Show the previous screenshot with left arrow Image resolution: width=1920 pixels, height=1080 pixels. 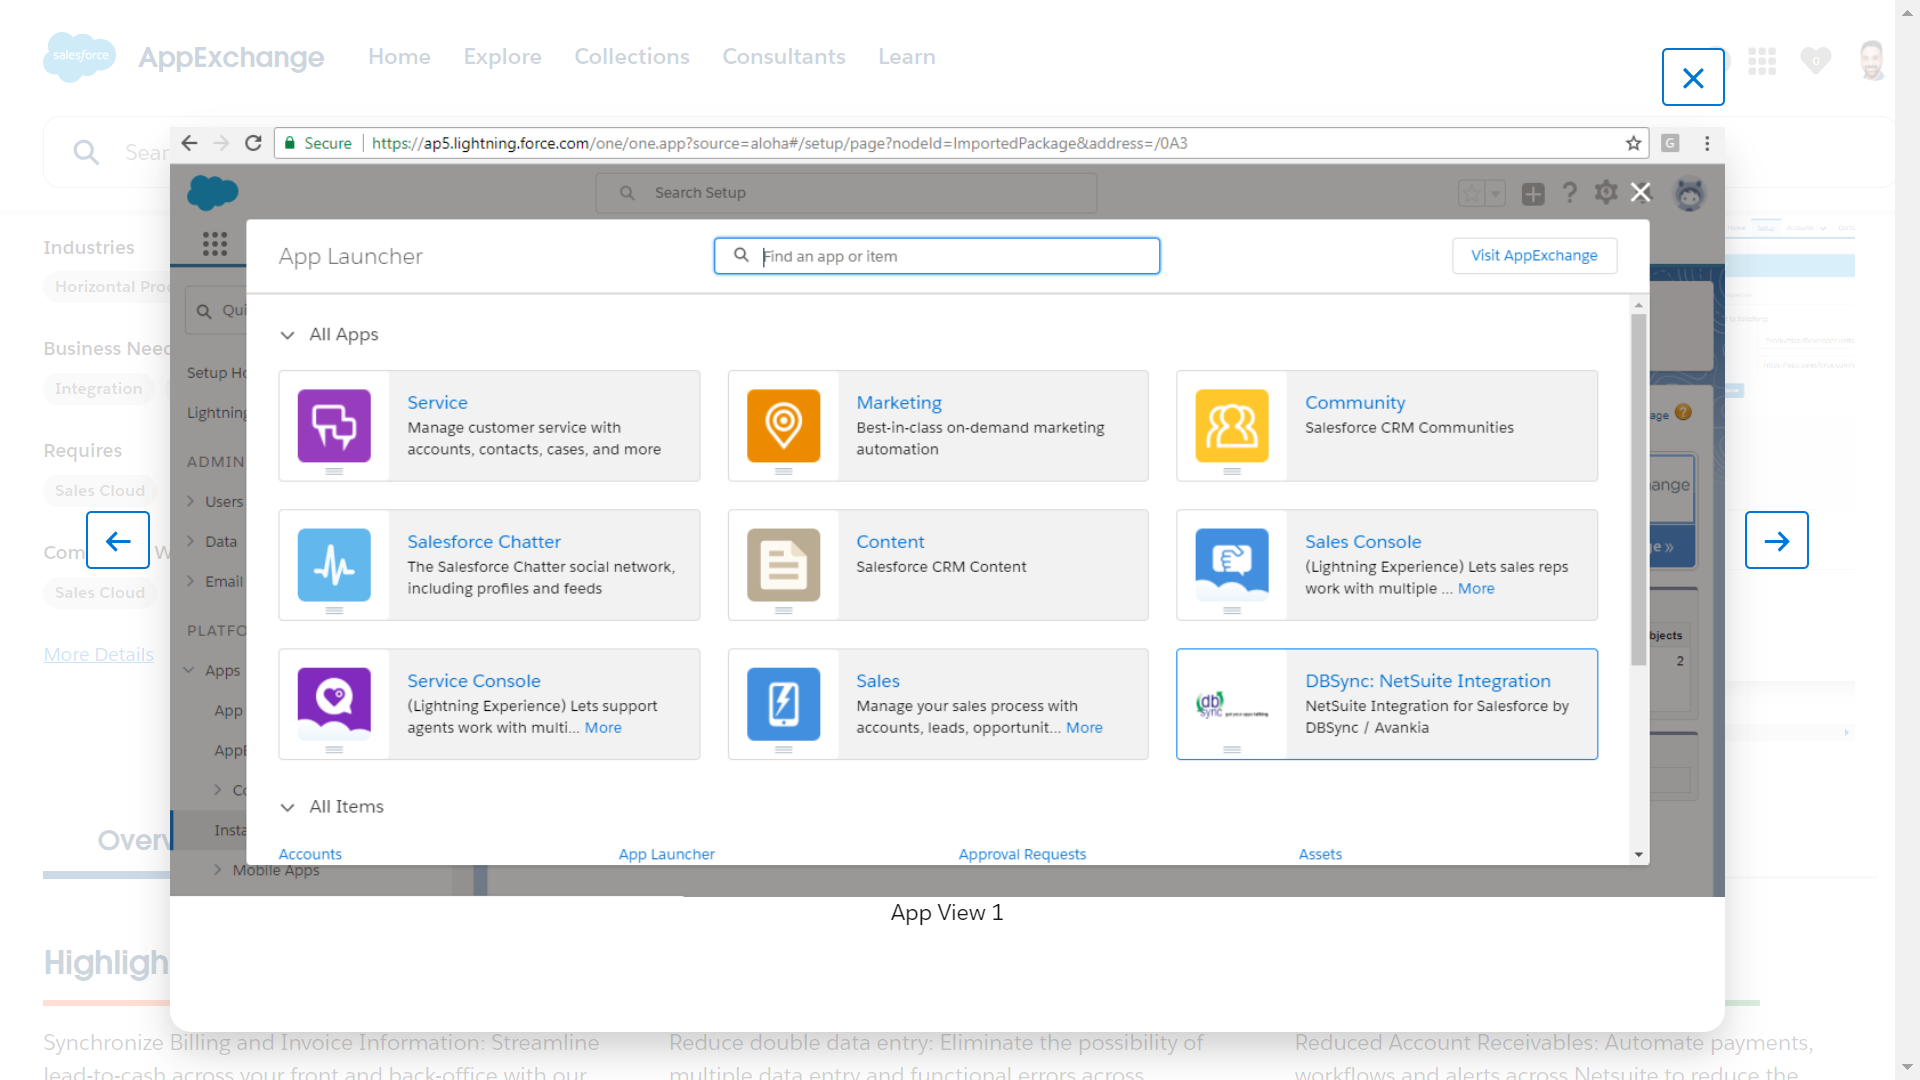pyautogui.click(x=118, y=540)
